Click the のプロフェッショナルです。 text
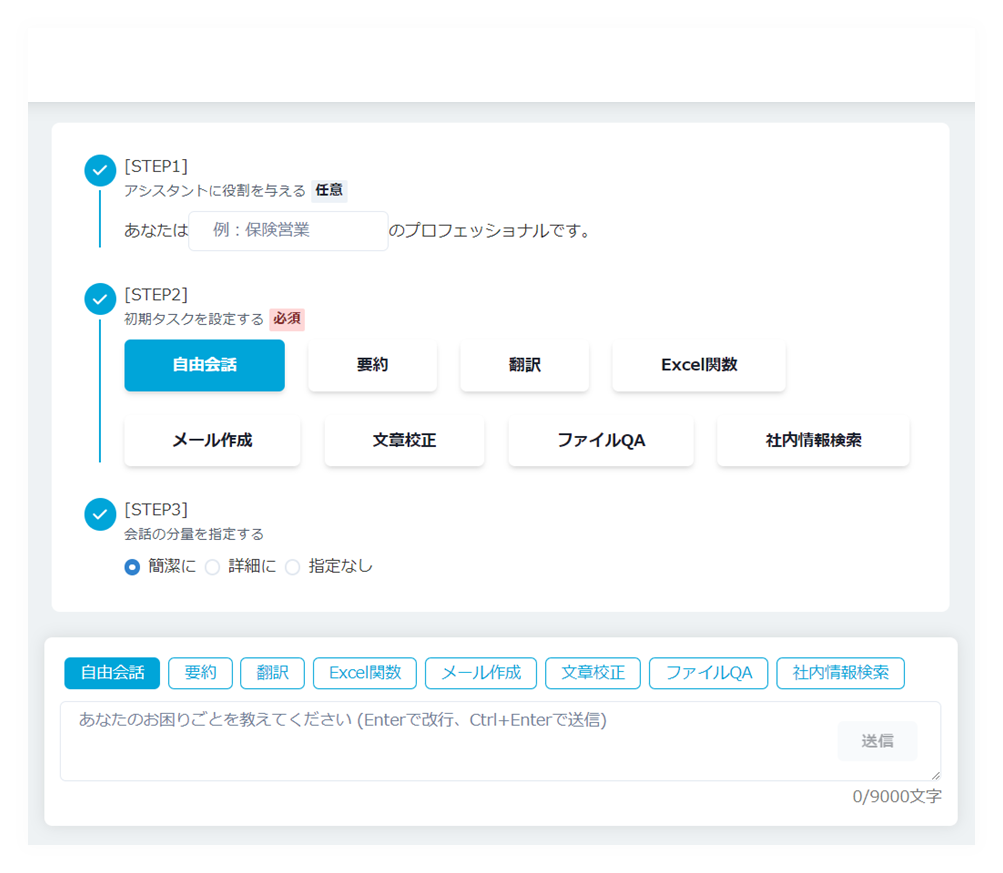The image size is (1003, 873). pyautogui.click(x=492, y=231)
